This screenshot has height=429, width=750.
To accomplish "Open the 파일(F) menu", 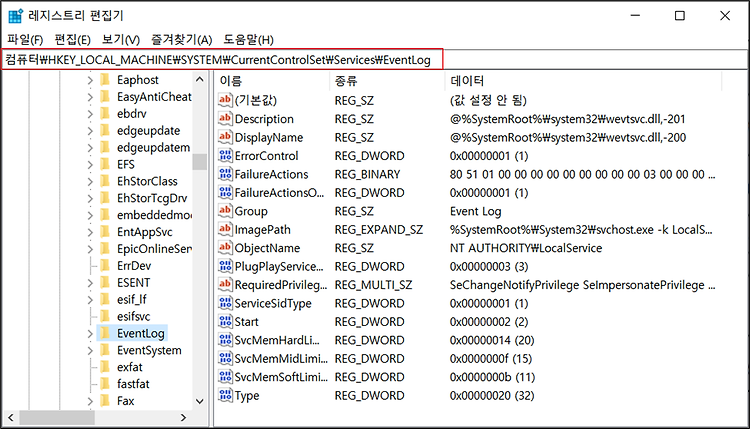I will point(25,40).
